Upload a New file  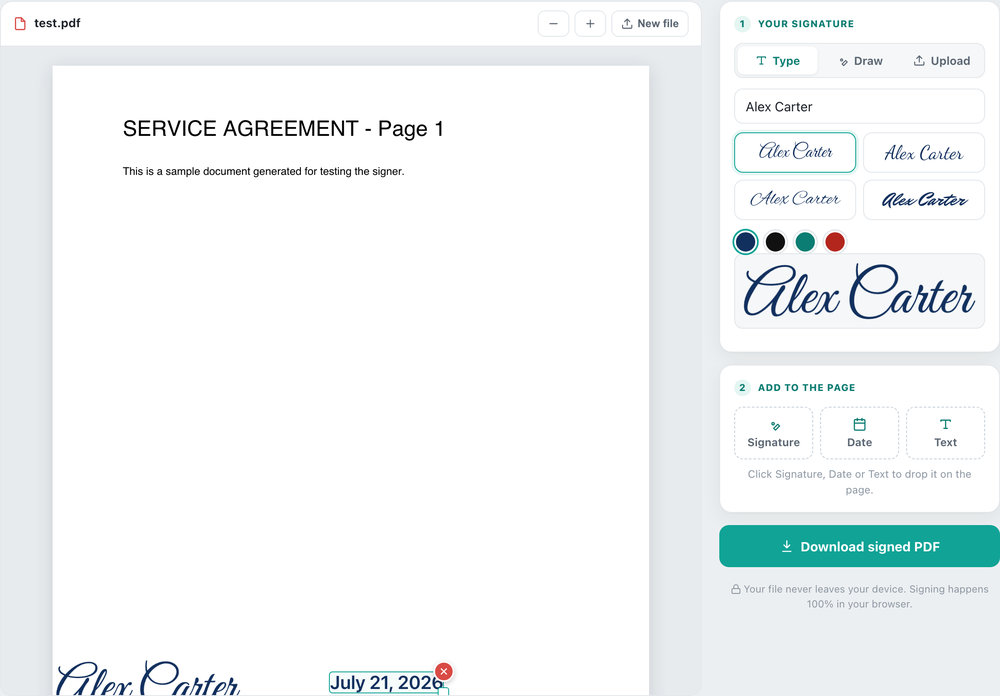pos(650,24)
